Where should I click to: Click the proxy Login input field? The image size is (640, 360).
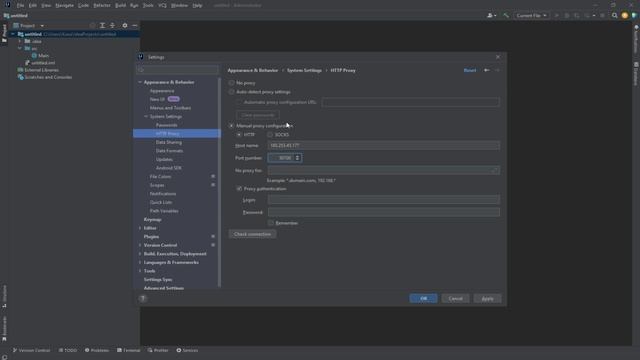384,200
